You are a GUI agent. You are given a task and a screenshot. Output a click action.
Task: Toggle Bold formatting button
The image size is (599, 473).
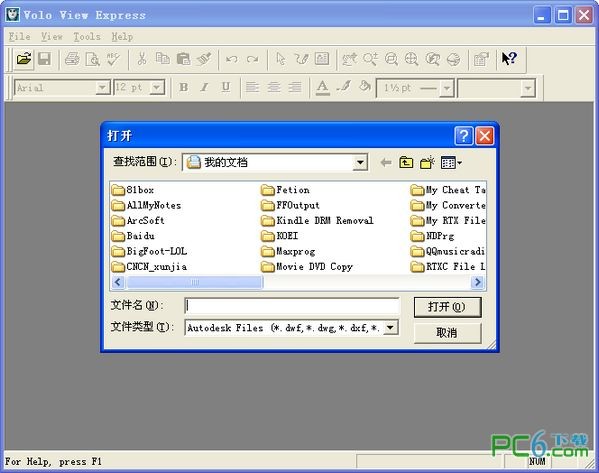[x=183, y=87]
